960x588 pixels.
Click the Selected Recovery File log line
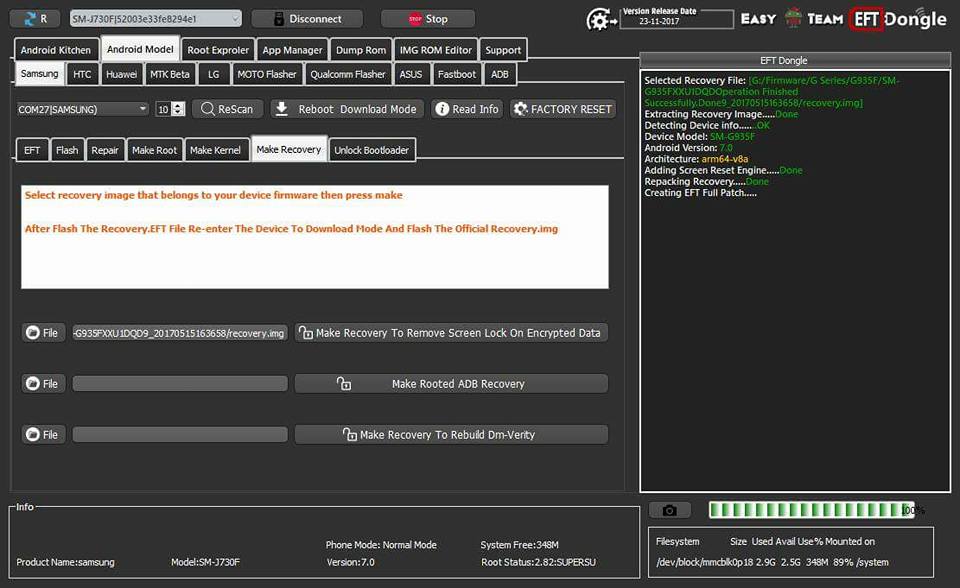(772, 91)
